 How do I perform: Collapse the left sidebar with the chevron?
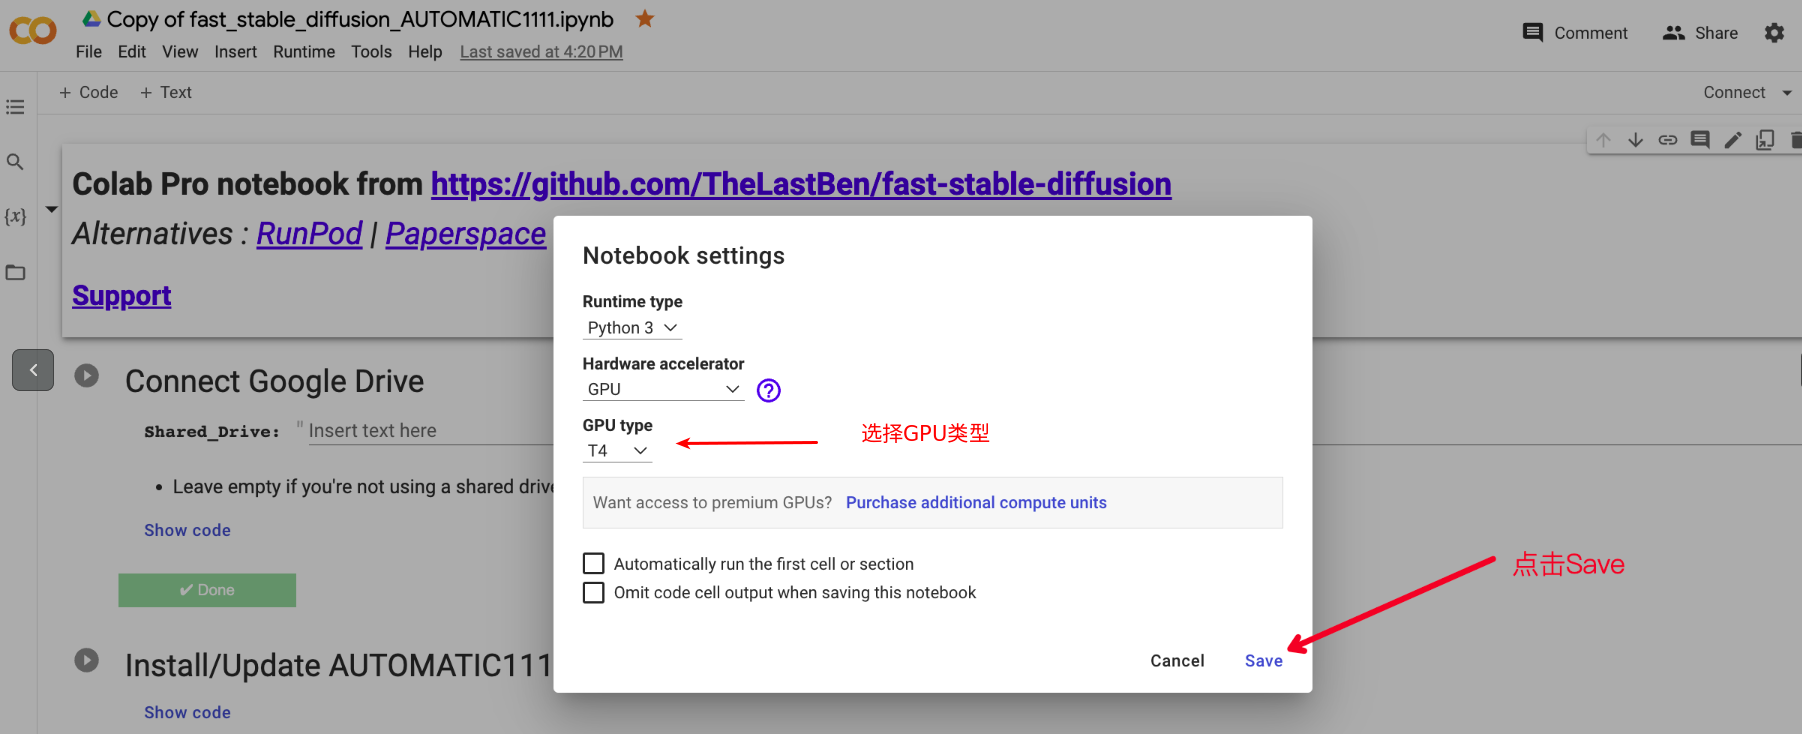[32, 369]
